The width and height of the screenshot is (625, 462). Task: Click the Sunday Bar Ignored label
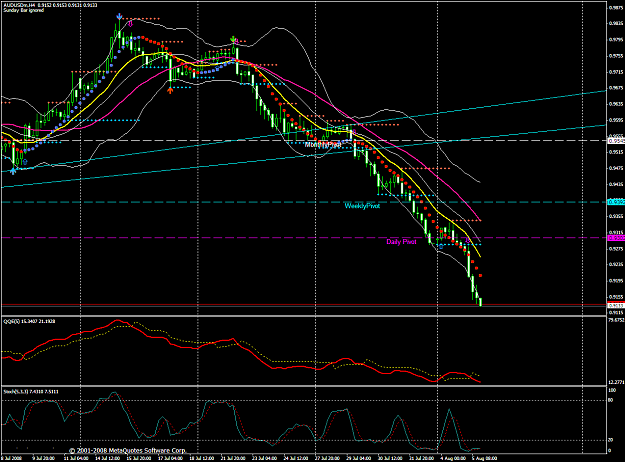(x=24, y=10)
